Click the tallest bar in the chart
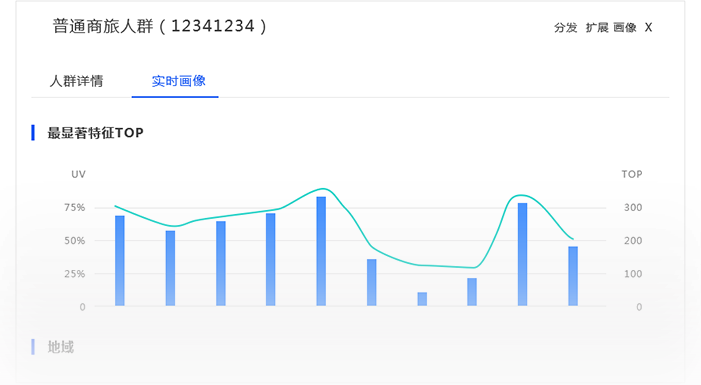The width and height of the screenshot is (701, 385). pos(321,251)
